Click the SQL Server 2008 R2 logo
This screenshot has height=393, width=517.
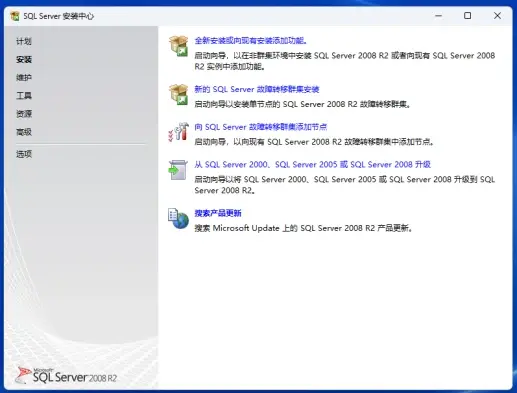click(x=66, y=376)
